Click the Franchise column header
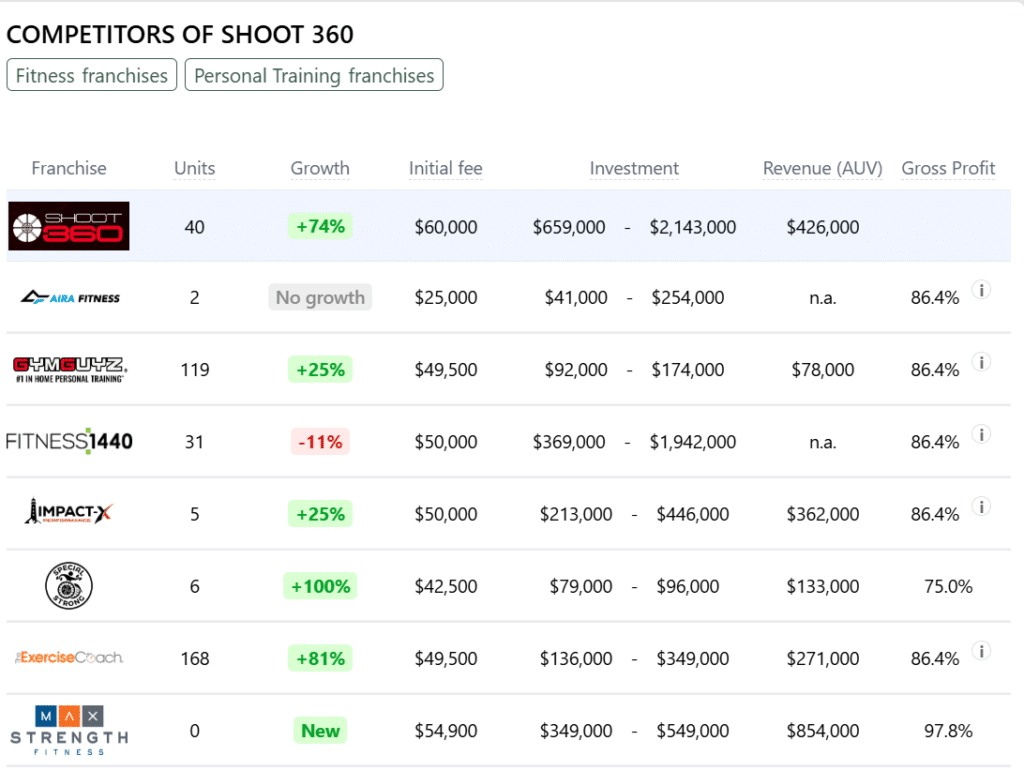1024x771 pixels. click(x=69, y=168)
